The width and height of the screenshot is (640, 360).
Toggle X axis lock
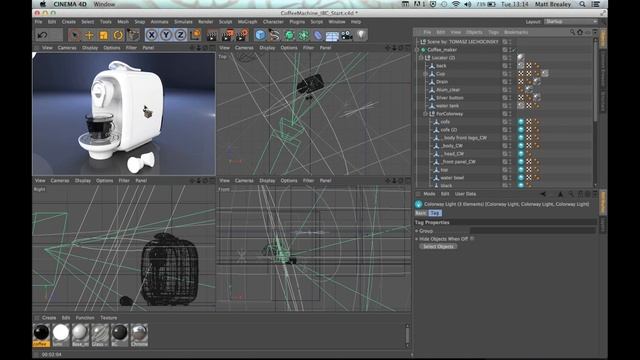click(151, 35)
